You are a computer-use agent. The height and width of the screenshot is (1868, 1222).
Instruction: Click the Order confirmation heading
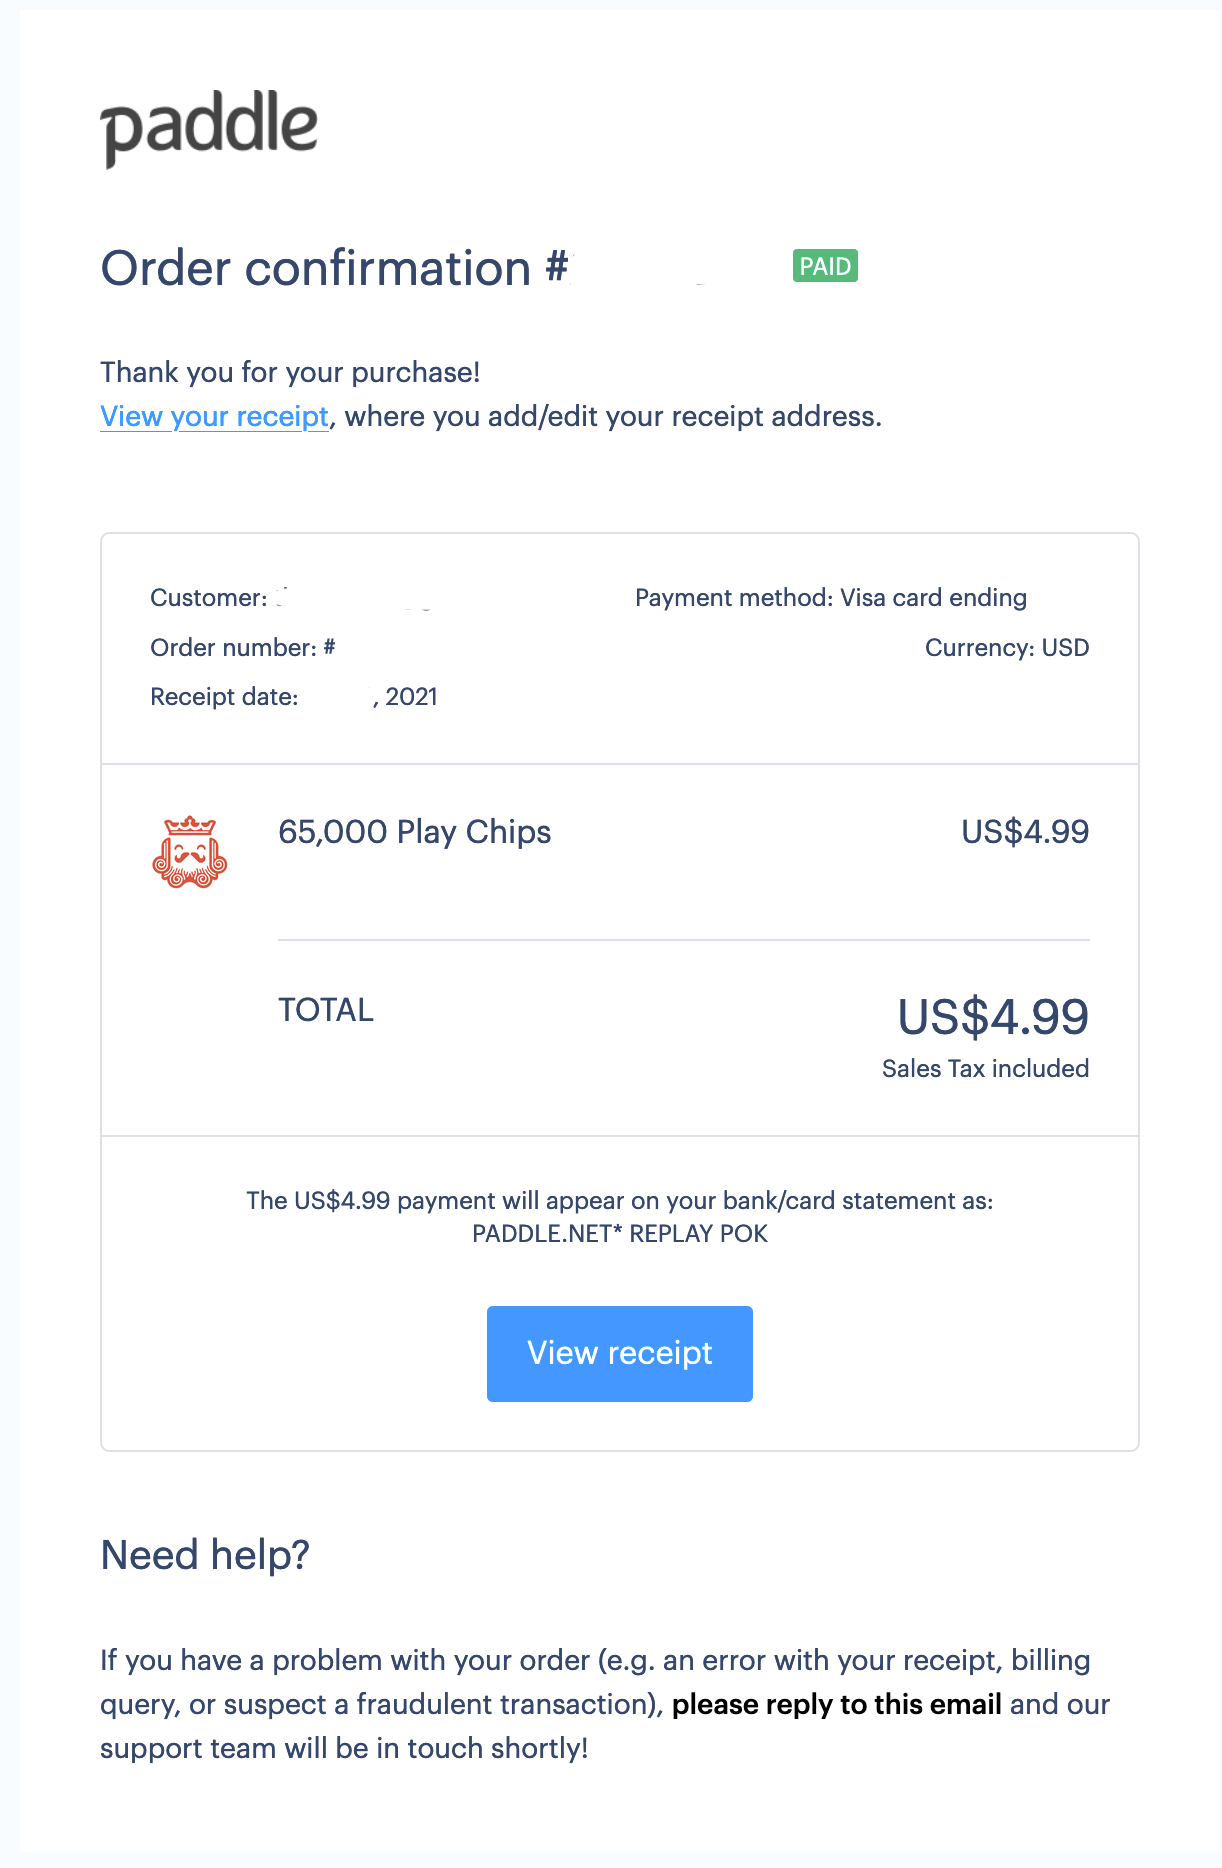click(335, 268)
